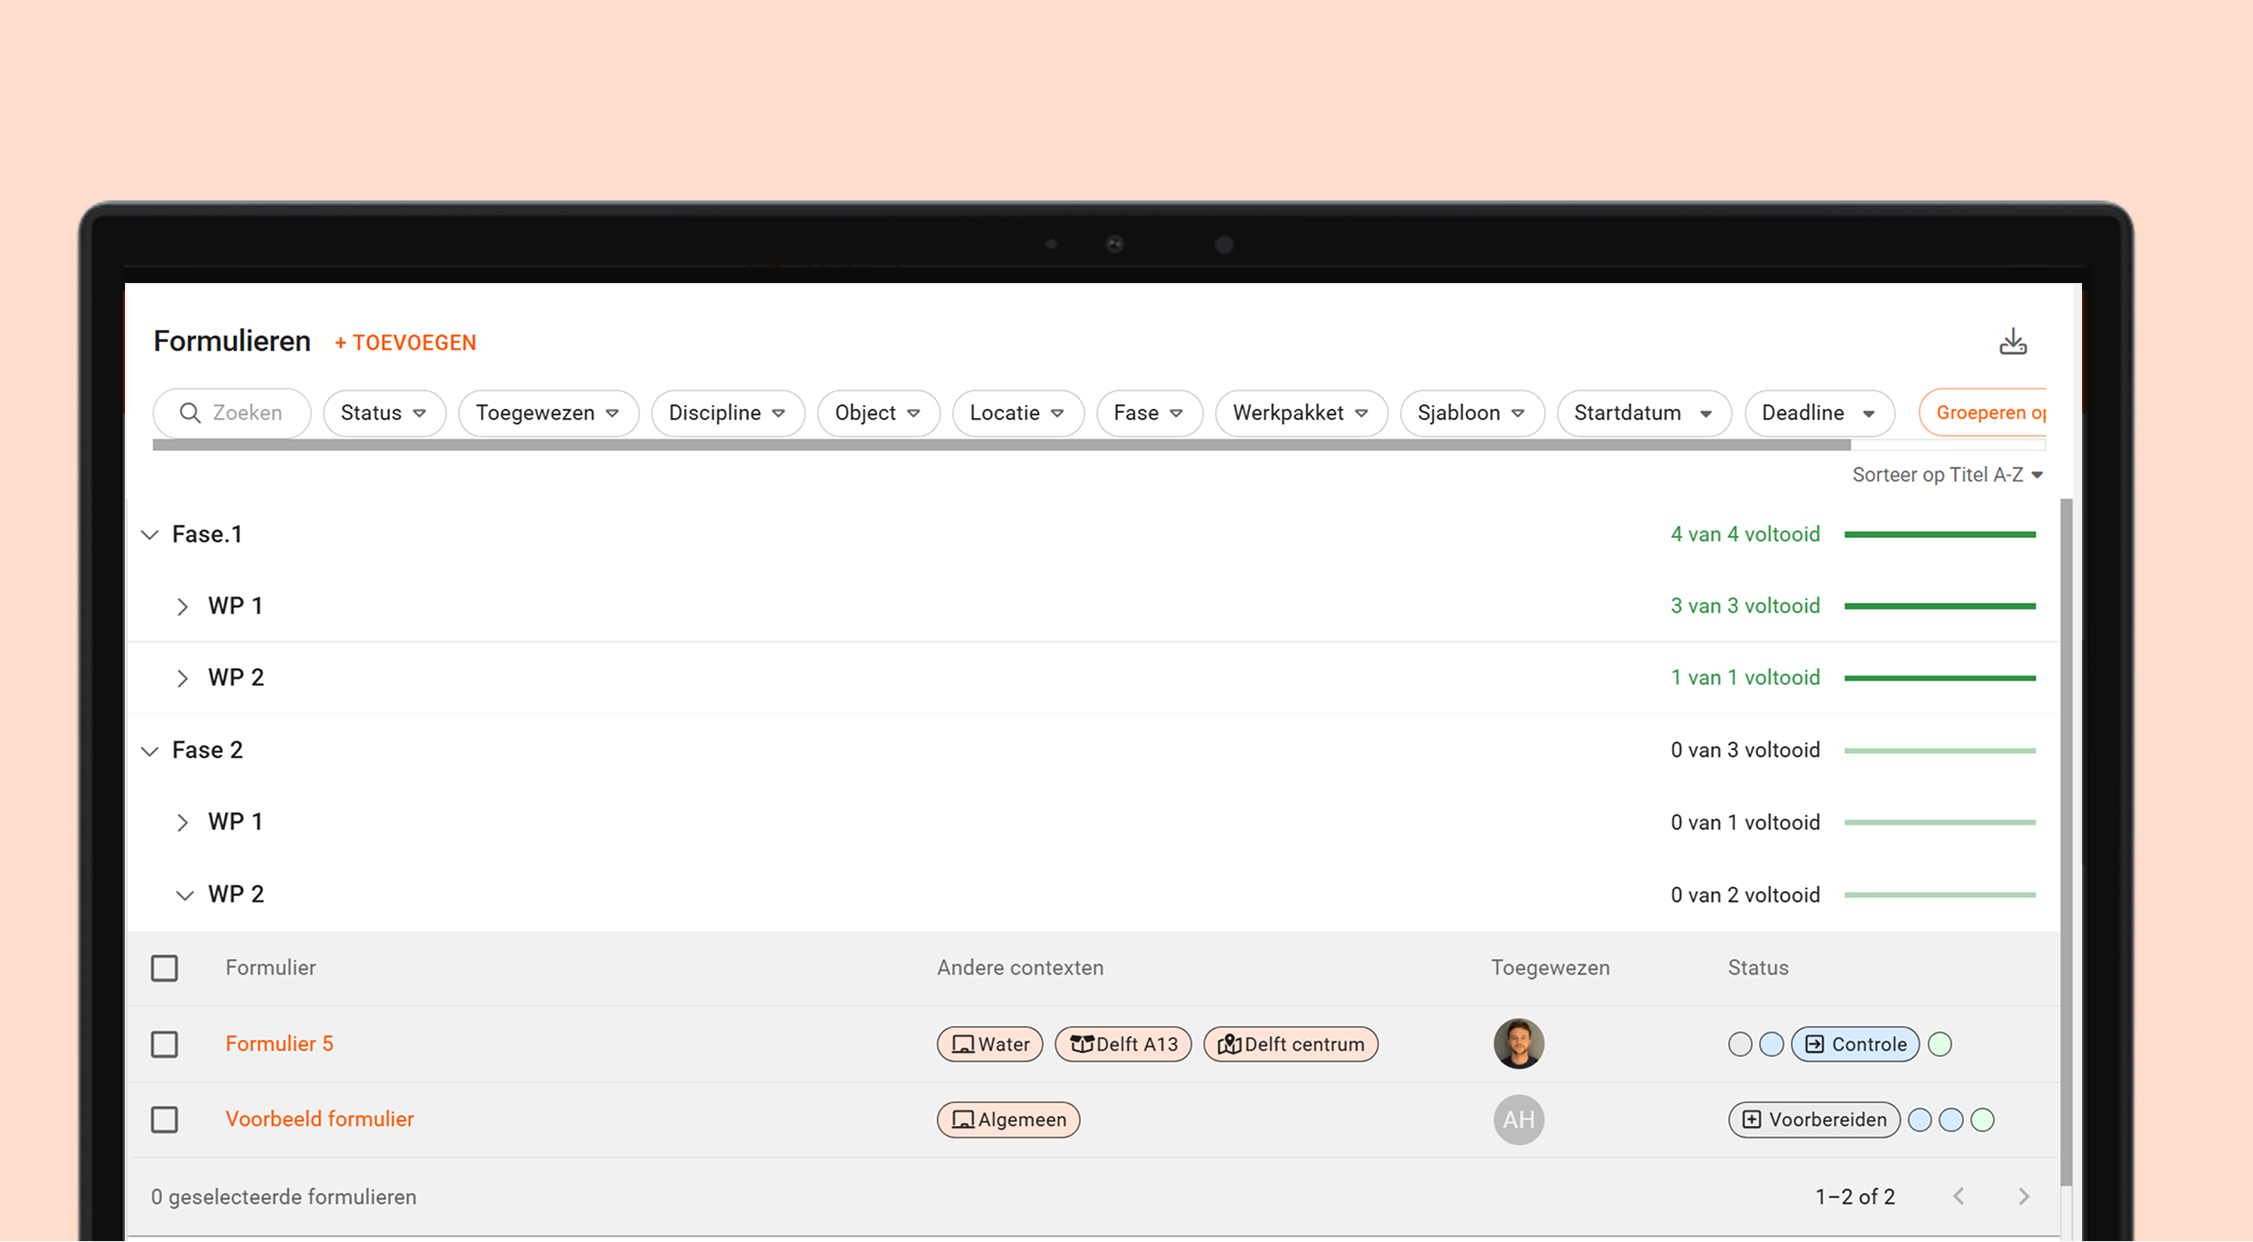Open the Voorbeeld formulier link
This screenshot has height=1242, width=2253.
pyautogui.click(x=319, y=1119)
